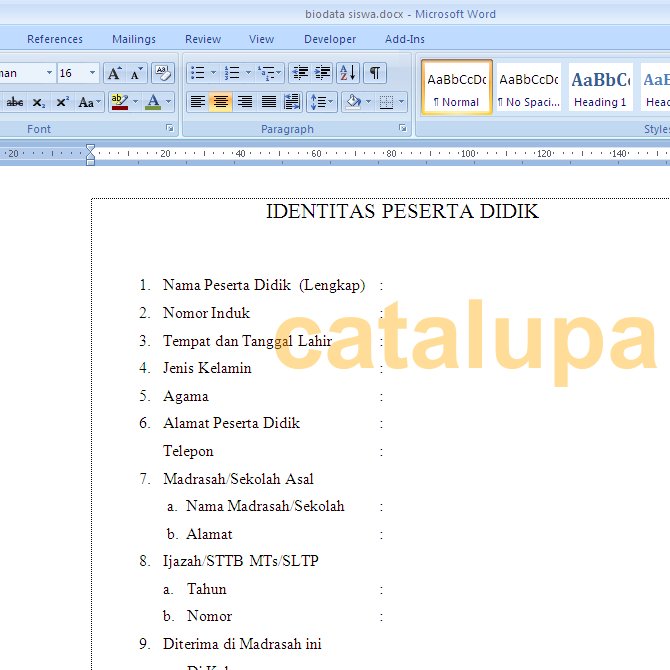This screenshot has width=670, height=670.
Task: Open the font size dropdown
Action: tap(92, 73)
